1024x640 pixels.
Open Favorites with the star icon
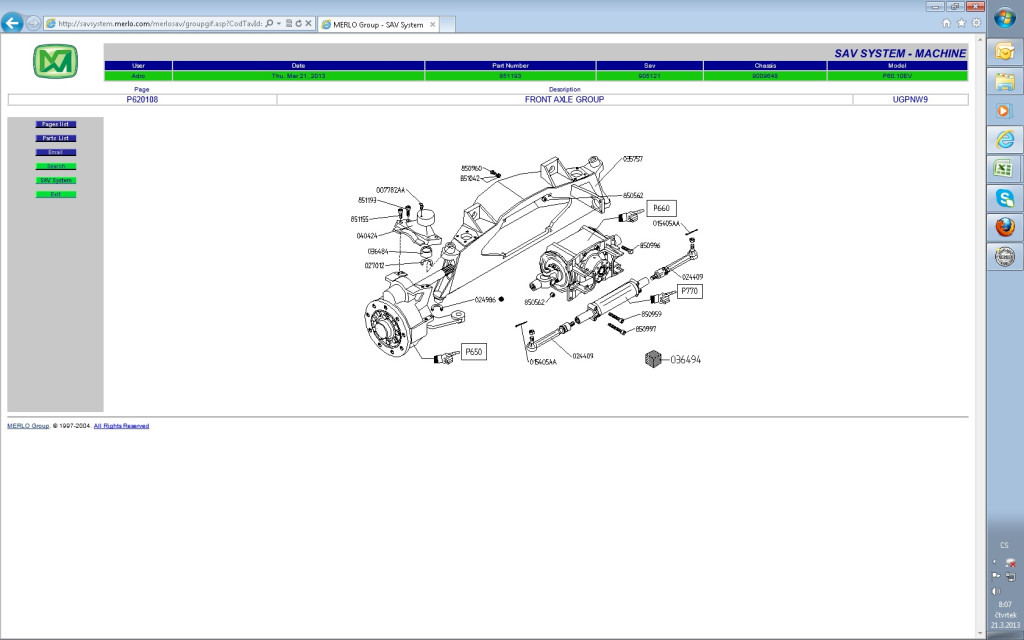961,23
